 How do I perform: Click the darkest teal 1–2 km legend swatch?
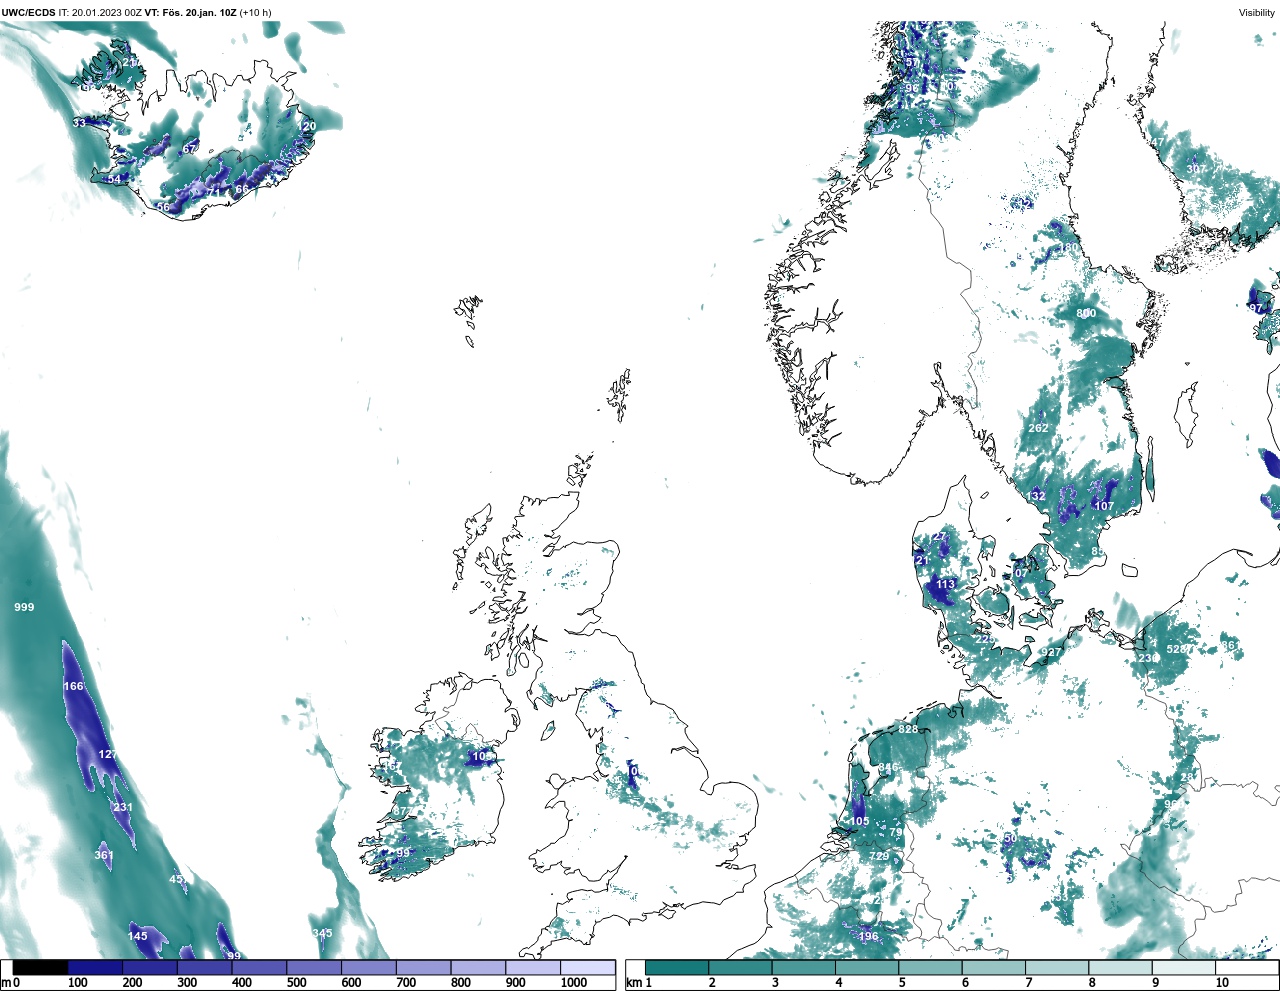pyautogui.click(x=677, y=968)
